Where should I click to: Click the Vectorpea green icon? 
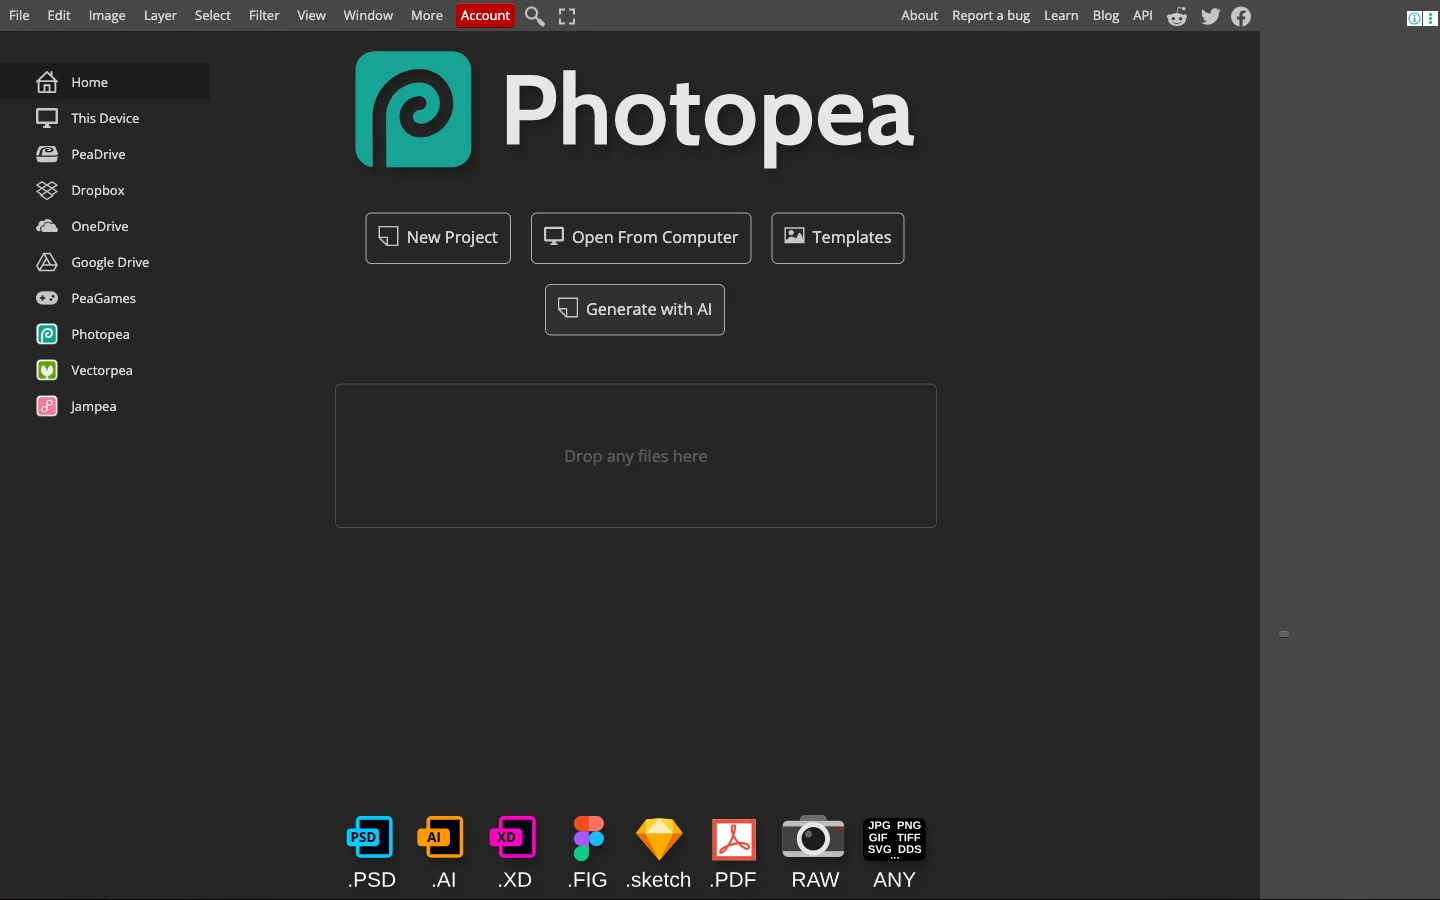tap(47, 370)
